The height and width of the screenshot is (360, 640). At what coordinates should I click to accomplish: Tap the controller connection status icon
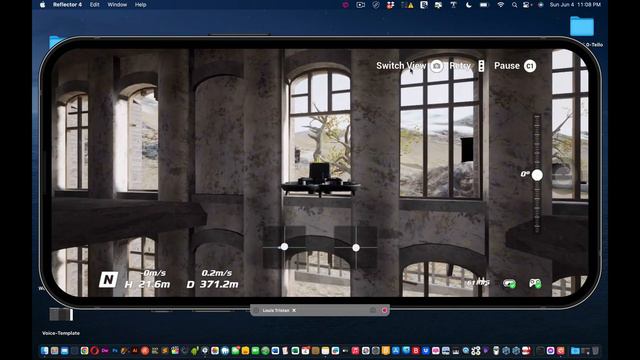pyautogui.click(x=509, y=283)
